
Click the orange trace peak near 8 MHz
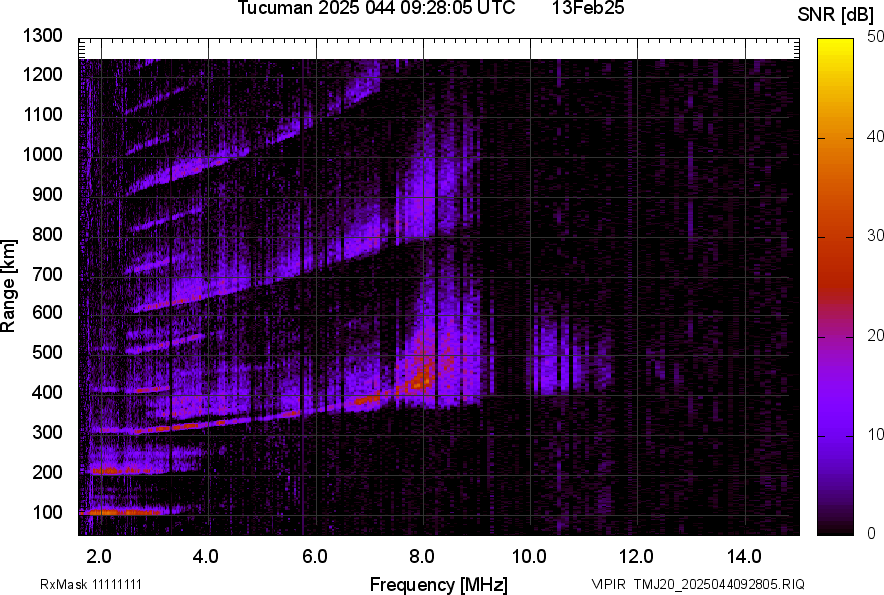[x=421, y=378]
